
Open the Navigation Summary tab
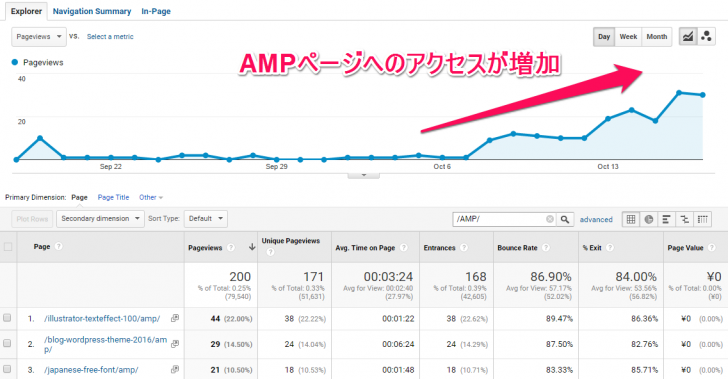tap(92, 11)
